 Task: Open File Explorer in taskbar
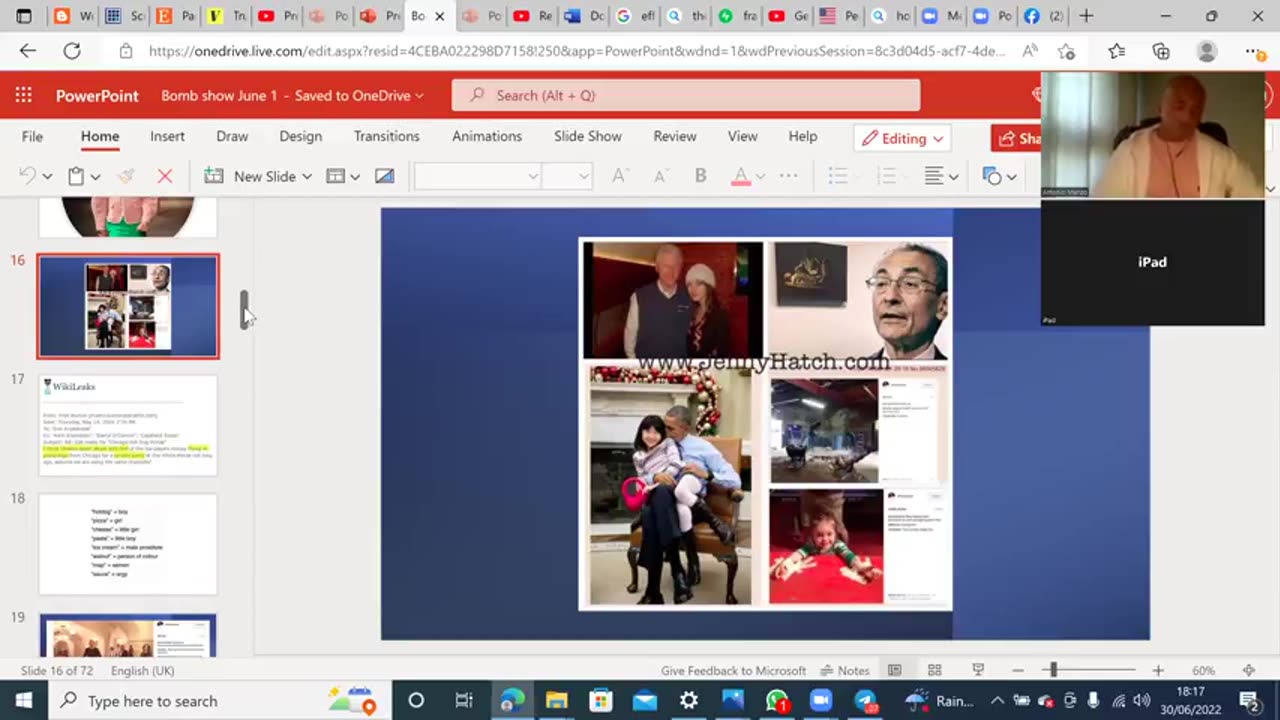[x=556, y=700]
